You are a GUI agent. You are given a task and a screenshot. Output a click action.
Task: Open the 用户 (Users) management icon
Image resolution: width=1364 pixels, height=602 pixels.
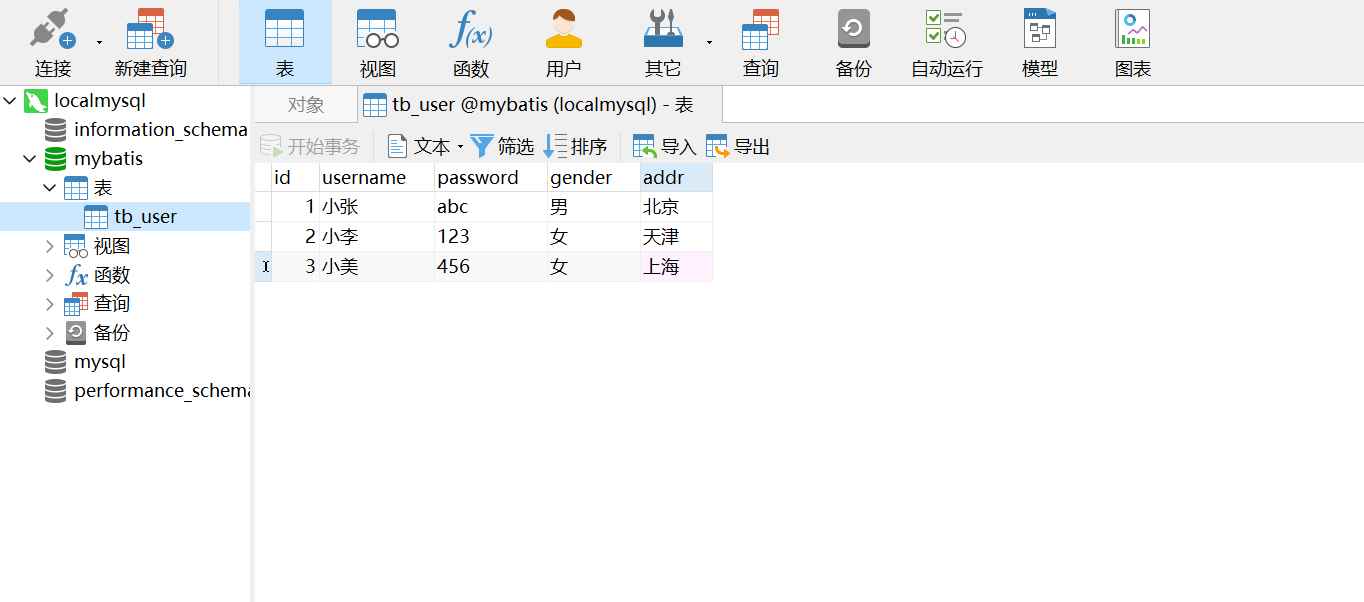[563, 42]
